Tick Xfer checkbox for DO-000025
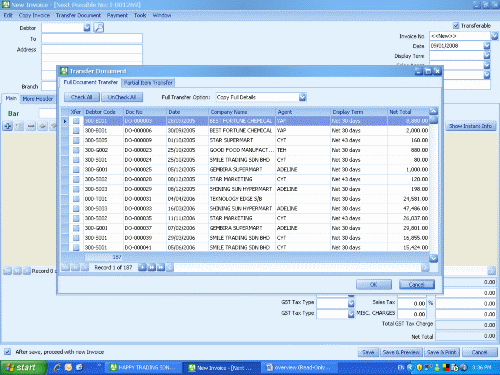 click(76, 170)
